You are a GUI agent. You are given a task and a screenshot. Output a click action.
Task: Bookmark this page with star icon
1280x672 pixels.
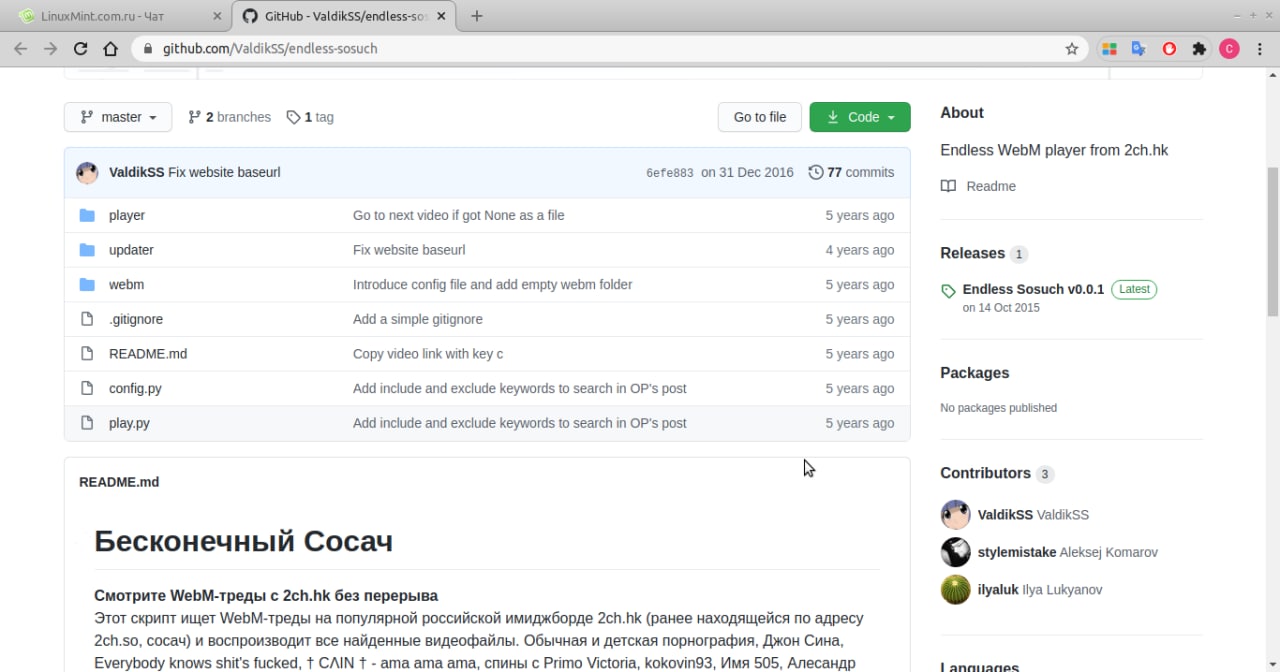coord(1072,48)
